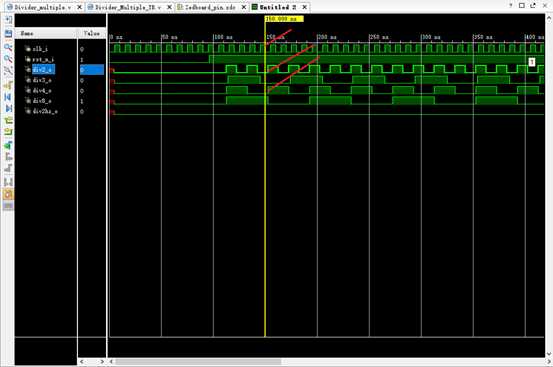The image size is (553, 367).
Task: Click the Go to Time 0 icon
Action: [8, 97]
